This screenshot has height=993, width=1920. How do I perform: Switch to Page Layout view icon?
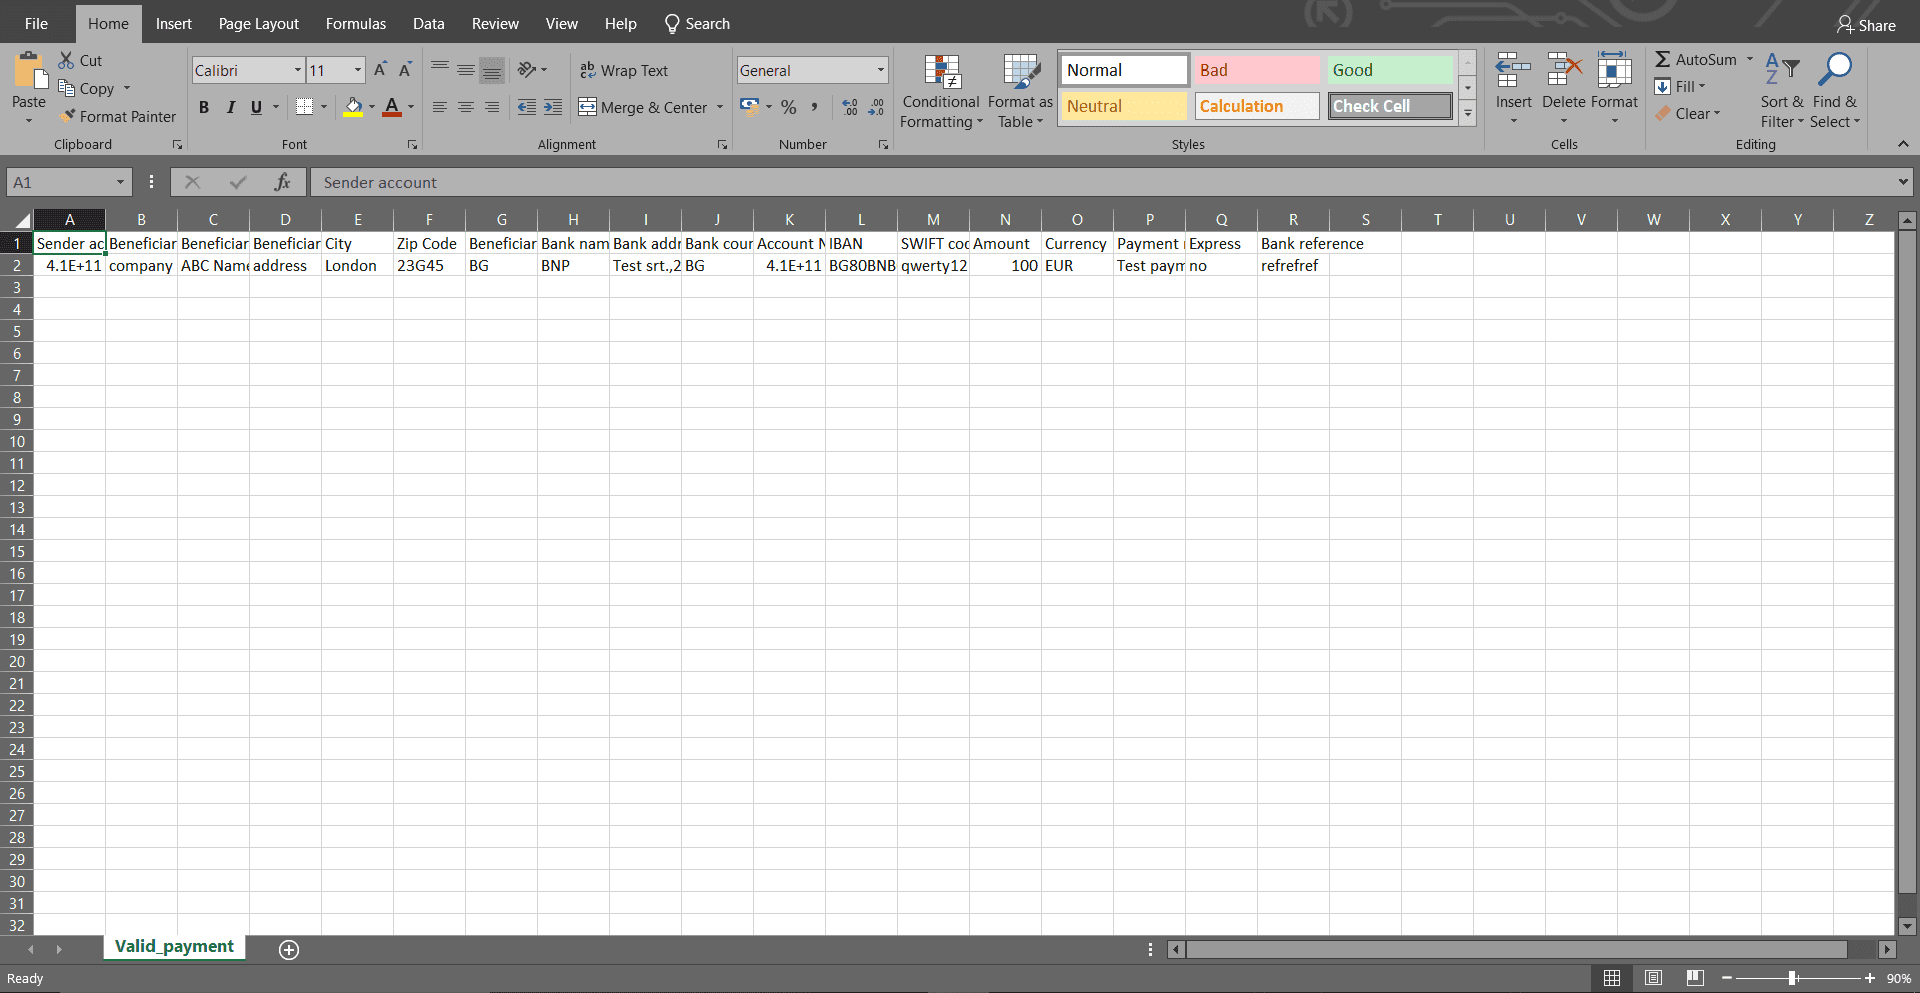(1653, 978)
